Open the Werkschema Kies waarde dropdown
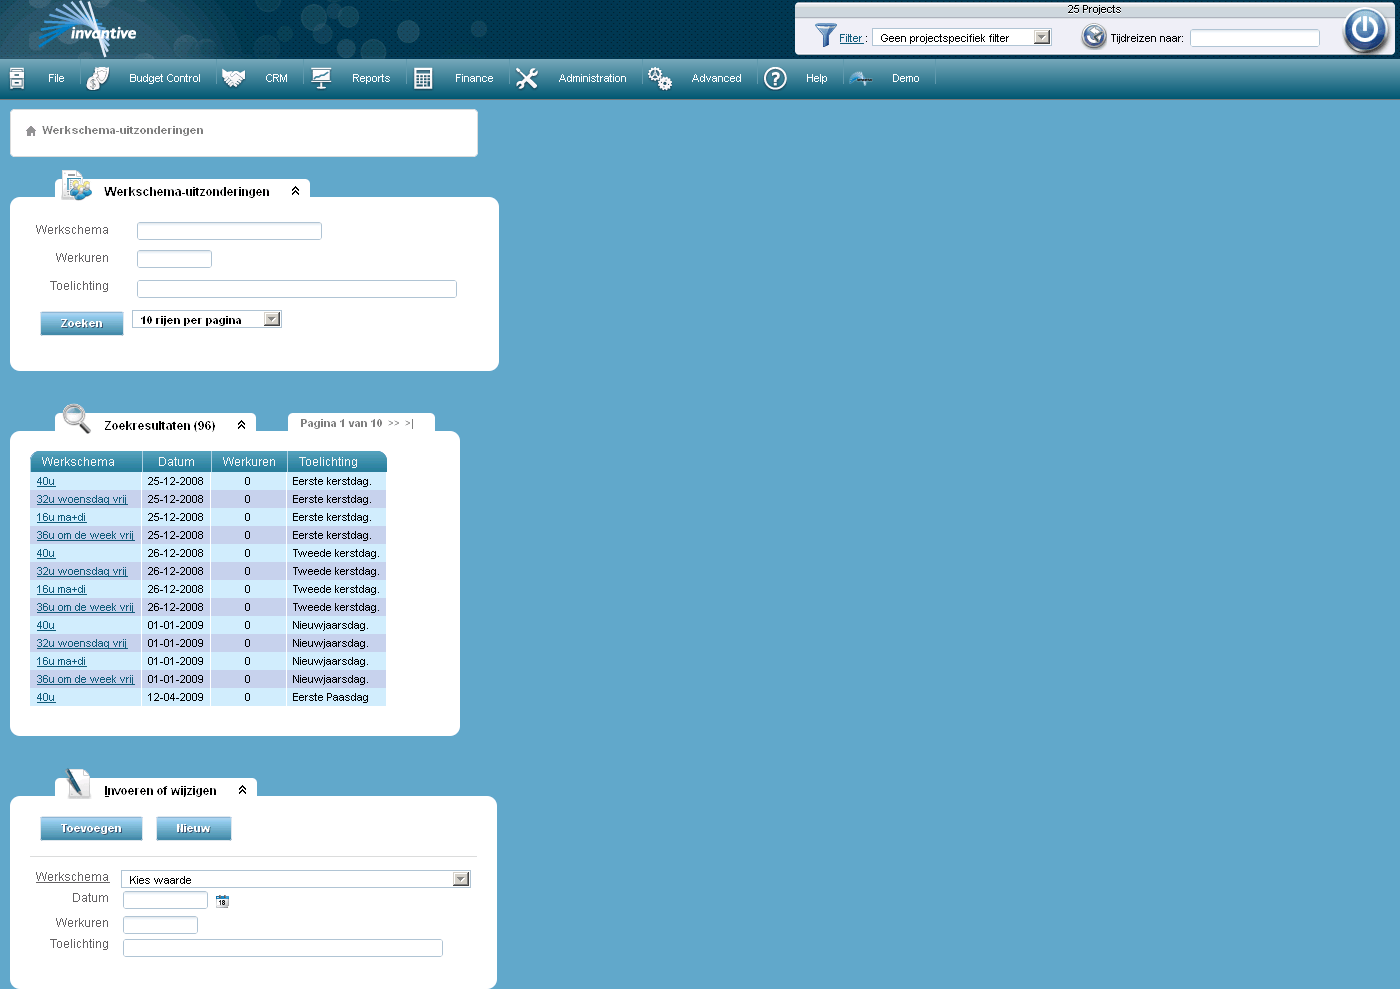Image resolution: width=1400 pixels, height=989 pixels. [x=296, y=880]
